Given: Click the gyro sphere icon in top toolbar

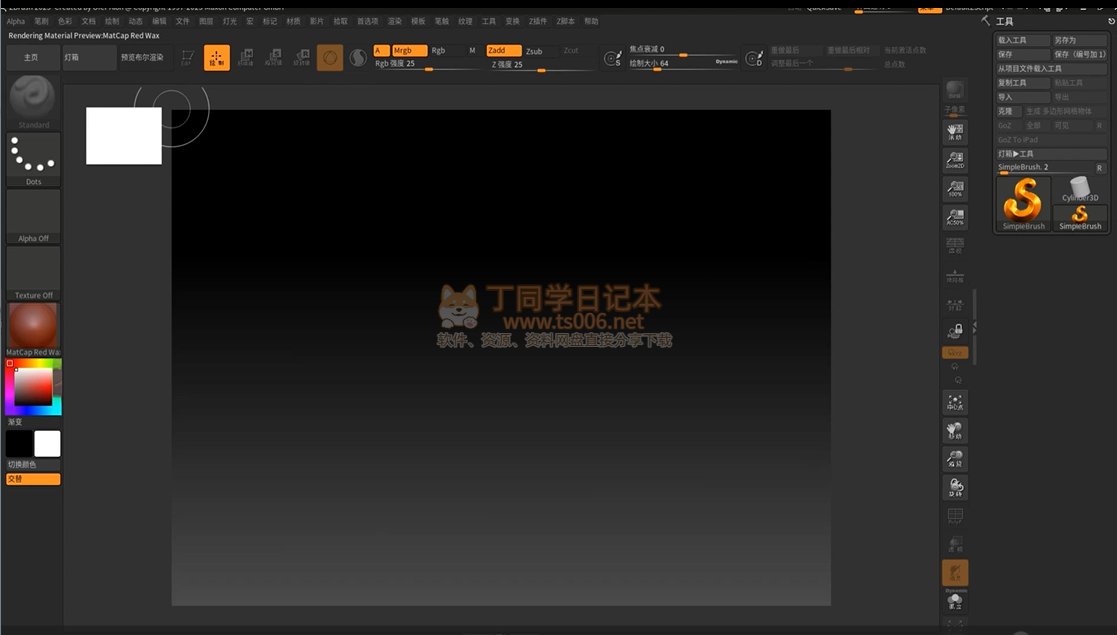Looking at the screenshot, I should point(330,58).
